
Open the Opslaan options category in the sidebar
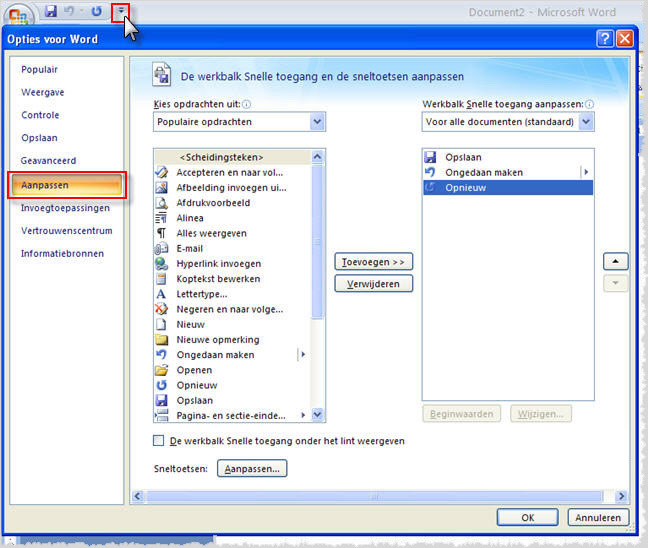pyautogui.click(x=39, y=138)
